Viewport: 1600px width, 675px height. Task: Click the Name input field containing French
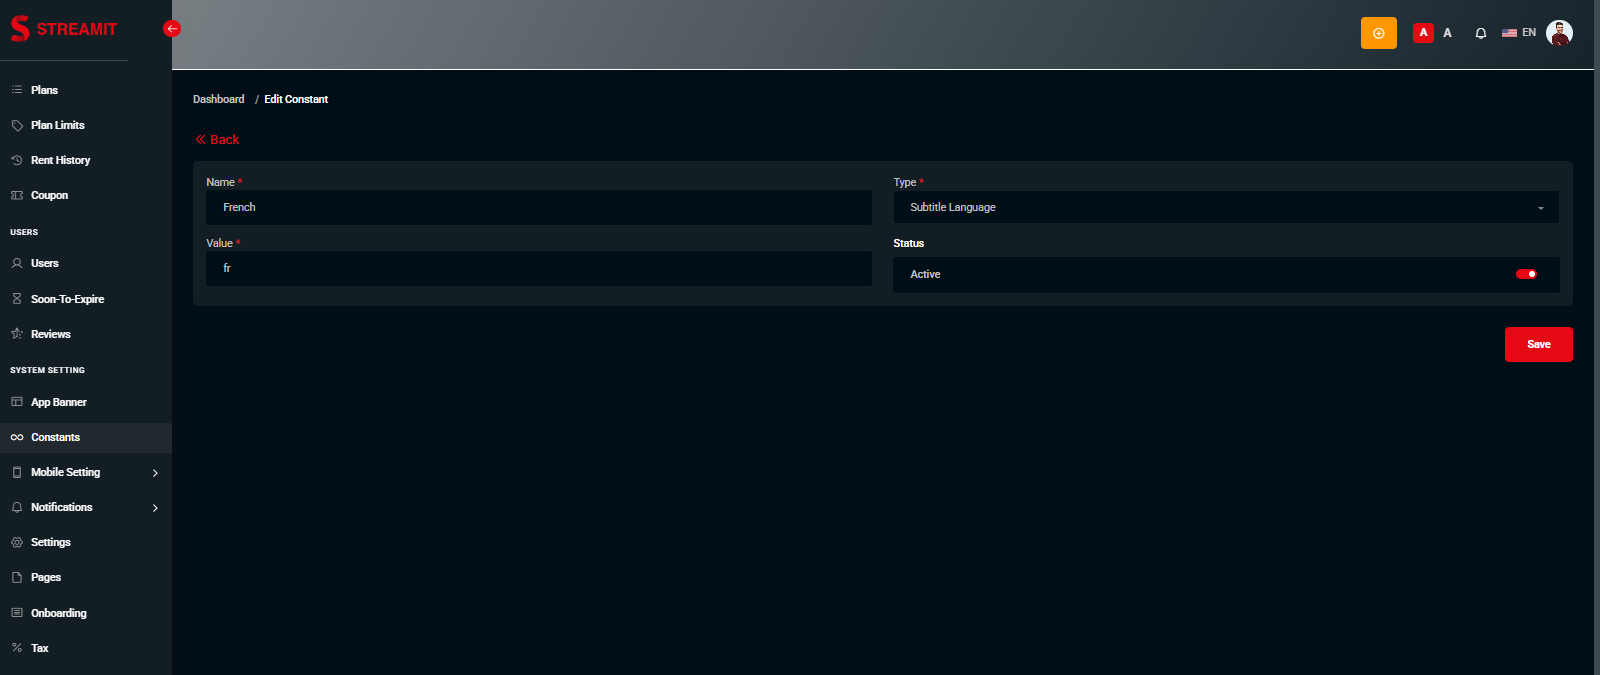point(538,207)
